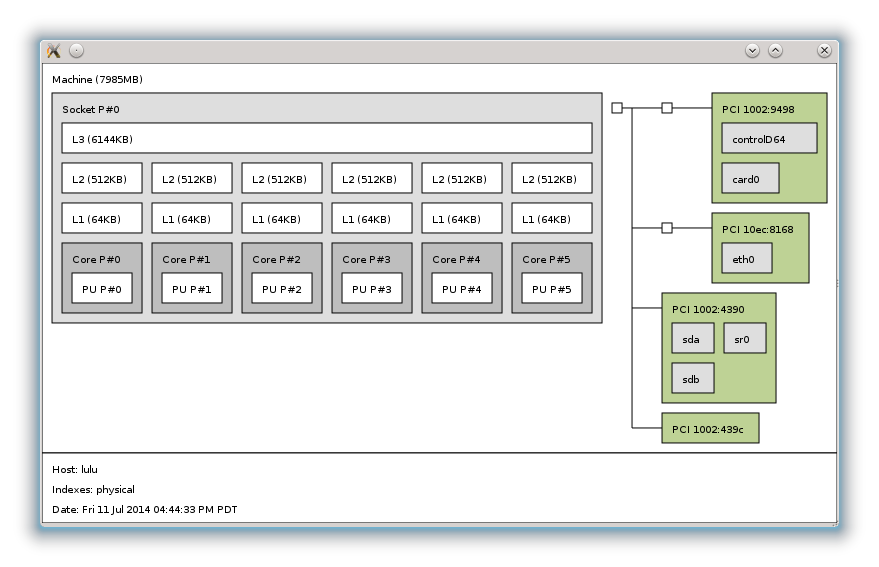Select the PU P#5 box

(x=552, y=289)
